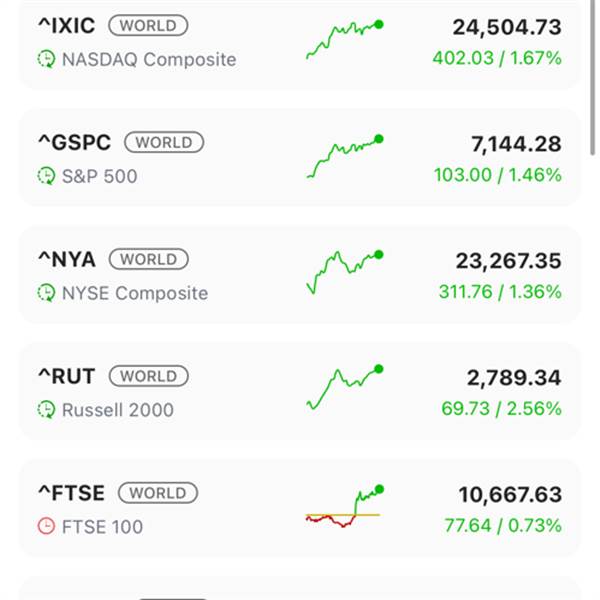Click the NASDAQ change 402.03 / 1.67%
Screen dimensions: 600x600
click(x=497, y=58)
